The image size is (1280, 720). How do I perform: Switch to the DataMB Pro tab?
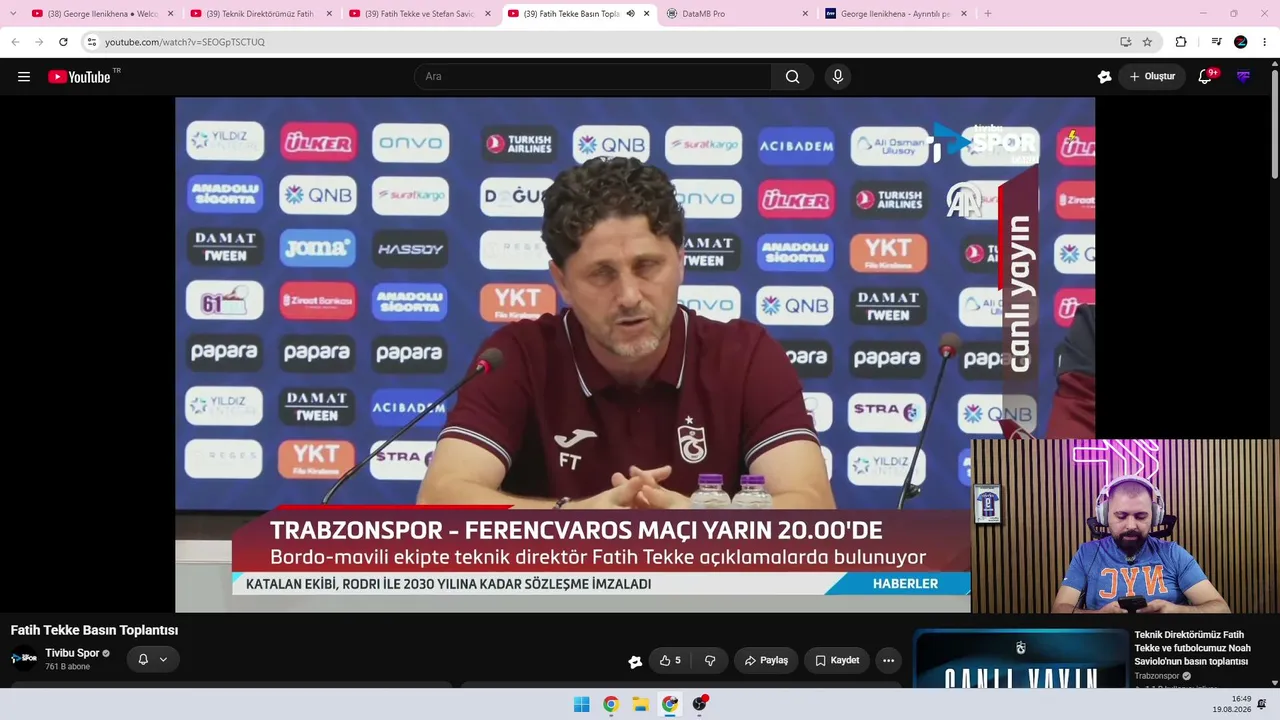click(736, 14)
